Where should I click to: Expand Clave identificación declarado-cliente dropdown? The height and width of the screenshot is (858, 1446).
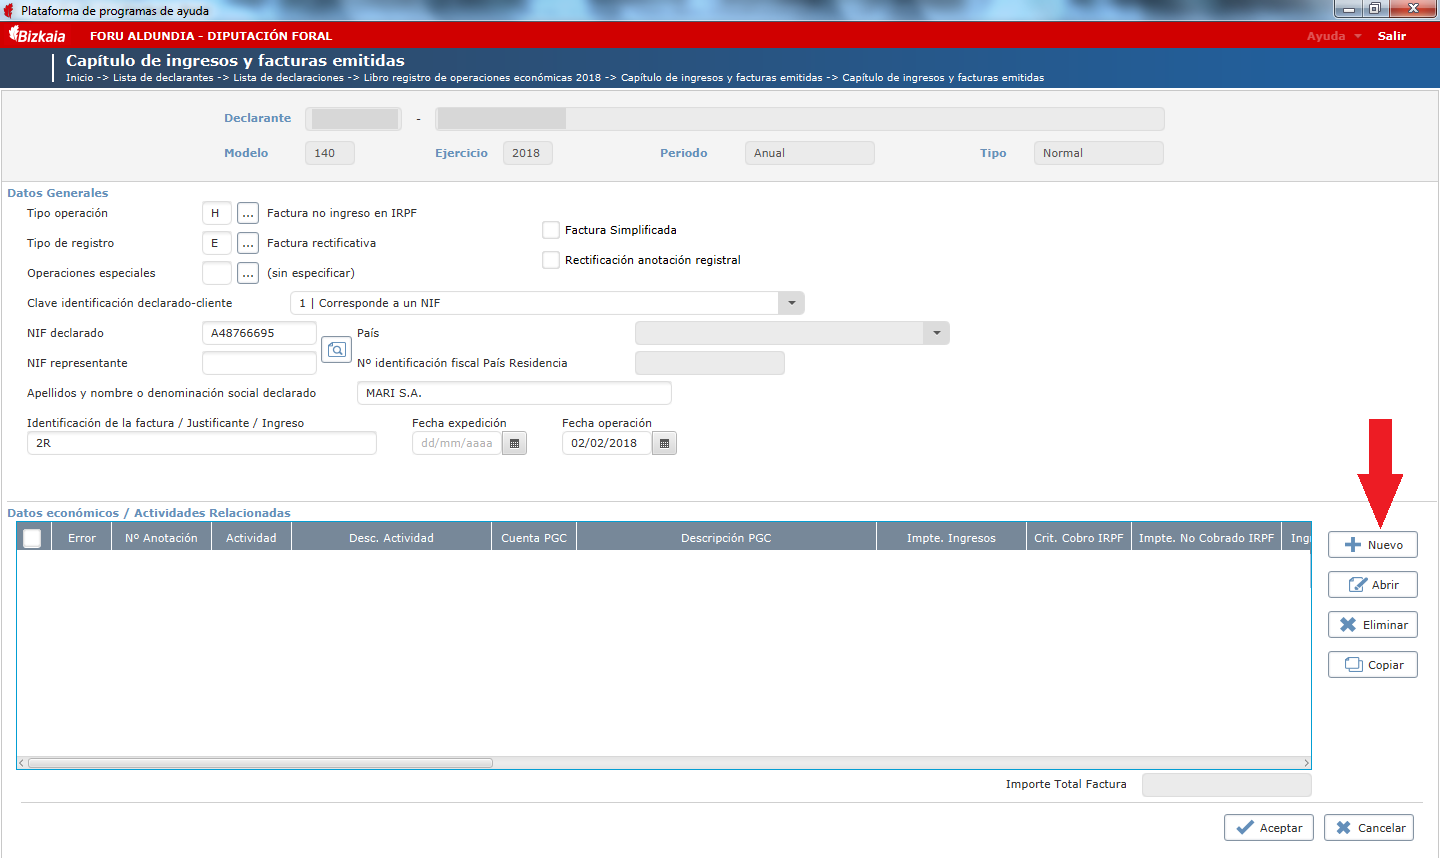coord(791,303)
